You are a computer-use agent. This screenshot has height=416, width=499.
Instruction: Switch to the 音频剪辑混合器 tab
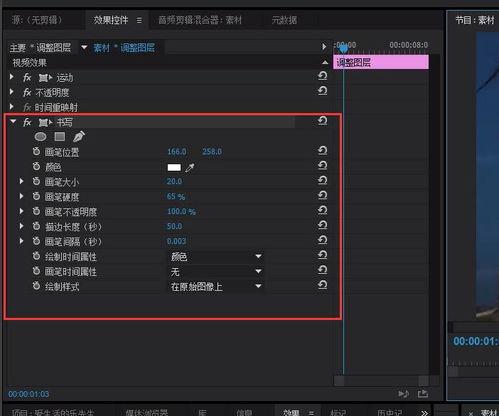tap(200, 20)
